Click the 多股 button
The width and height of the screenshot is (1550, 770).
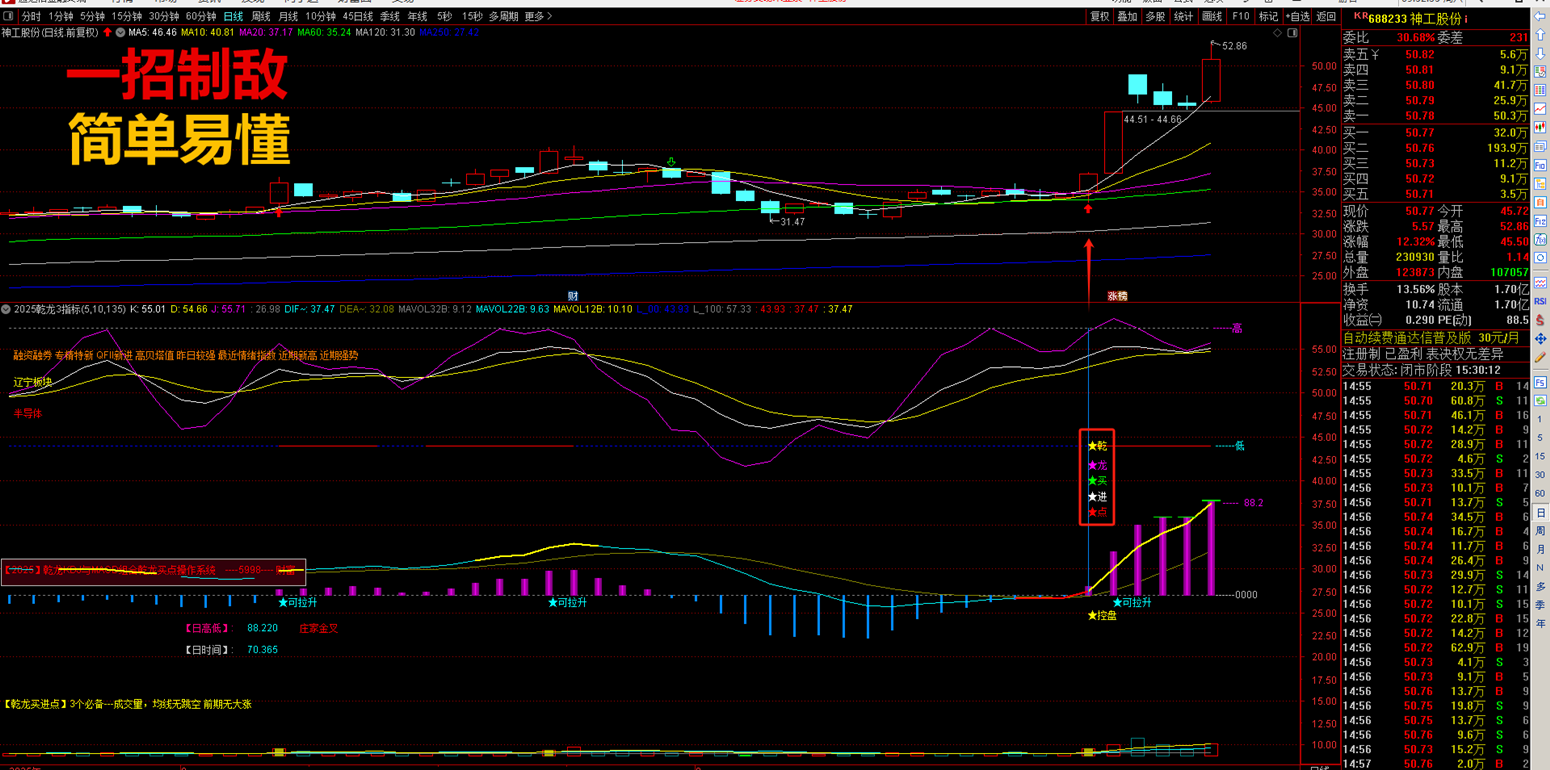click(x=1155, y=16)
